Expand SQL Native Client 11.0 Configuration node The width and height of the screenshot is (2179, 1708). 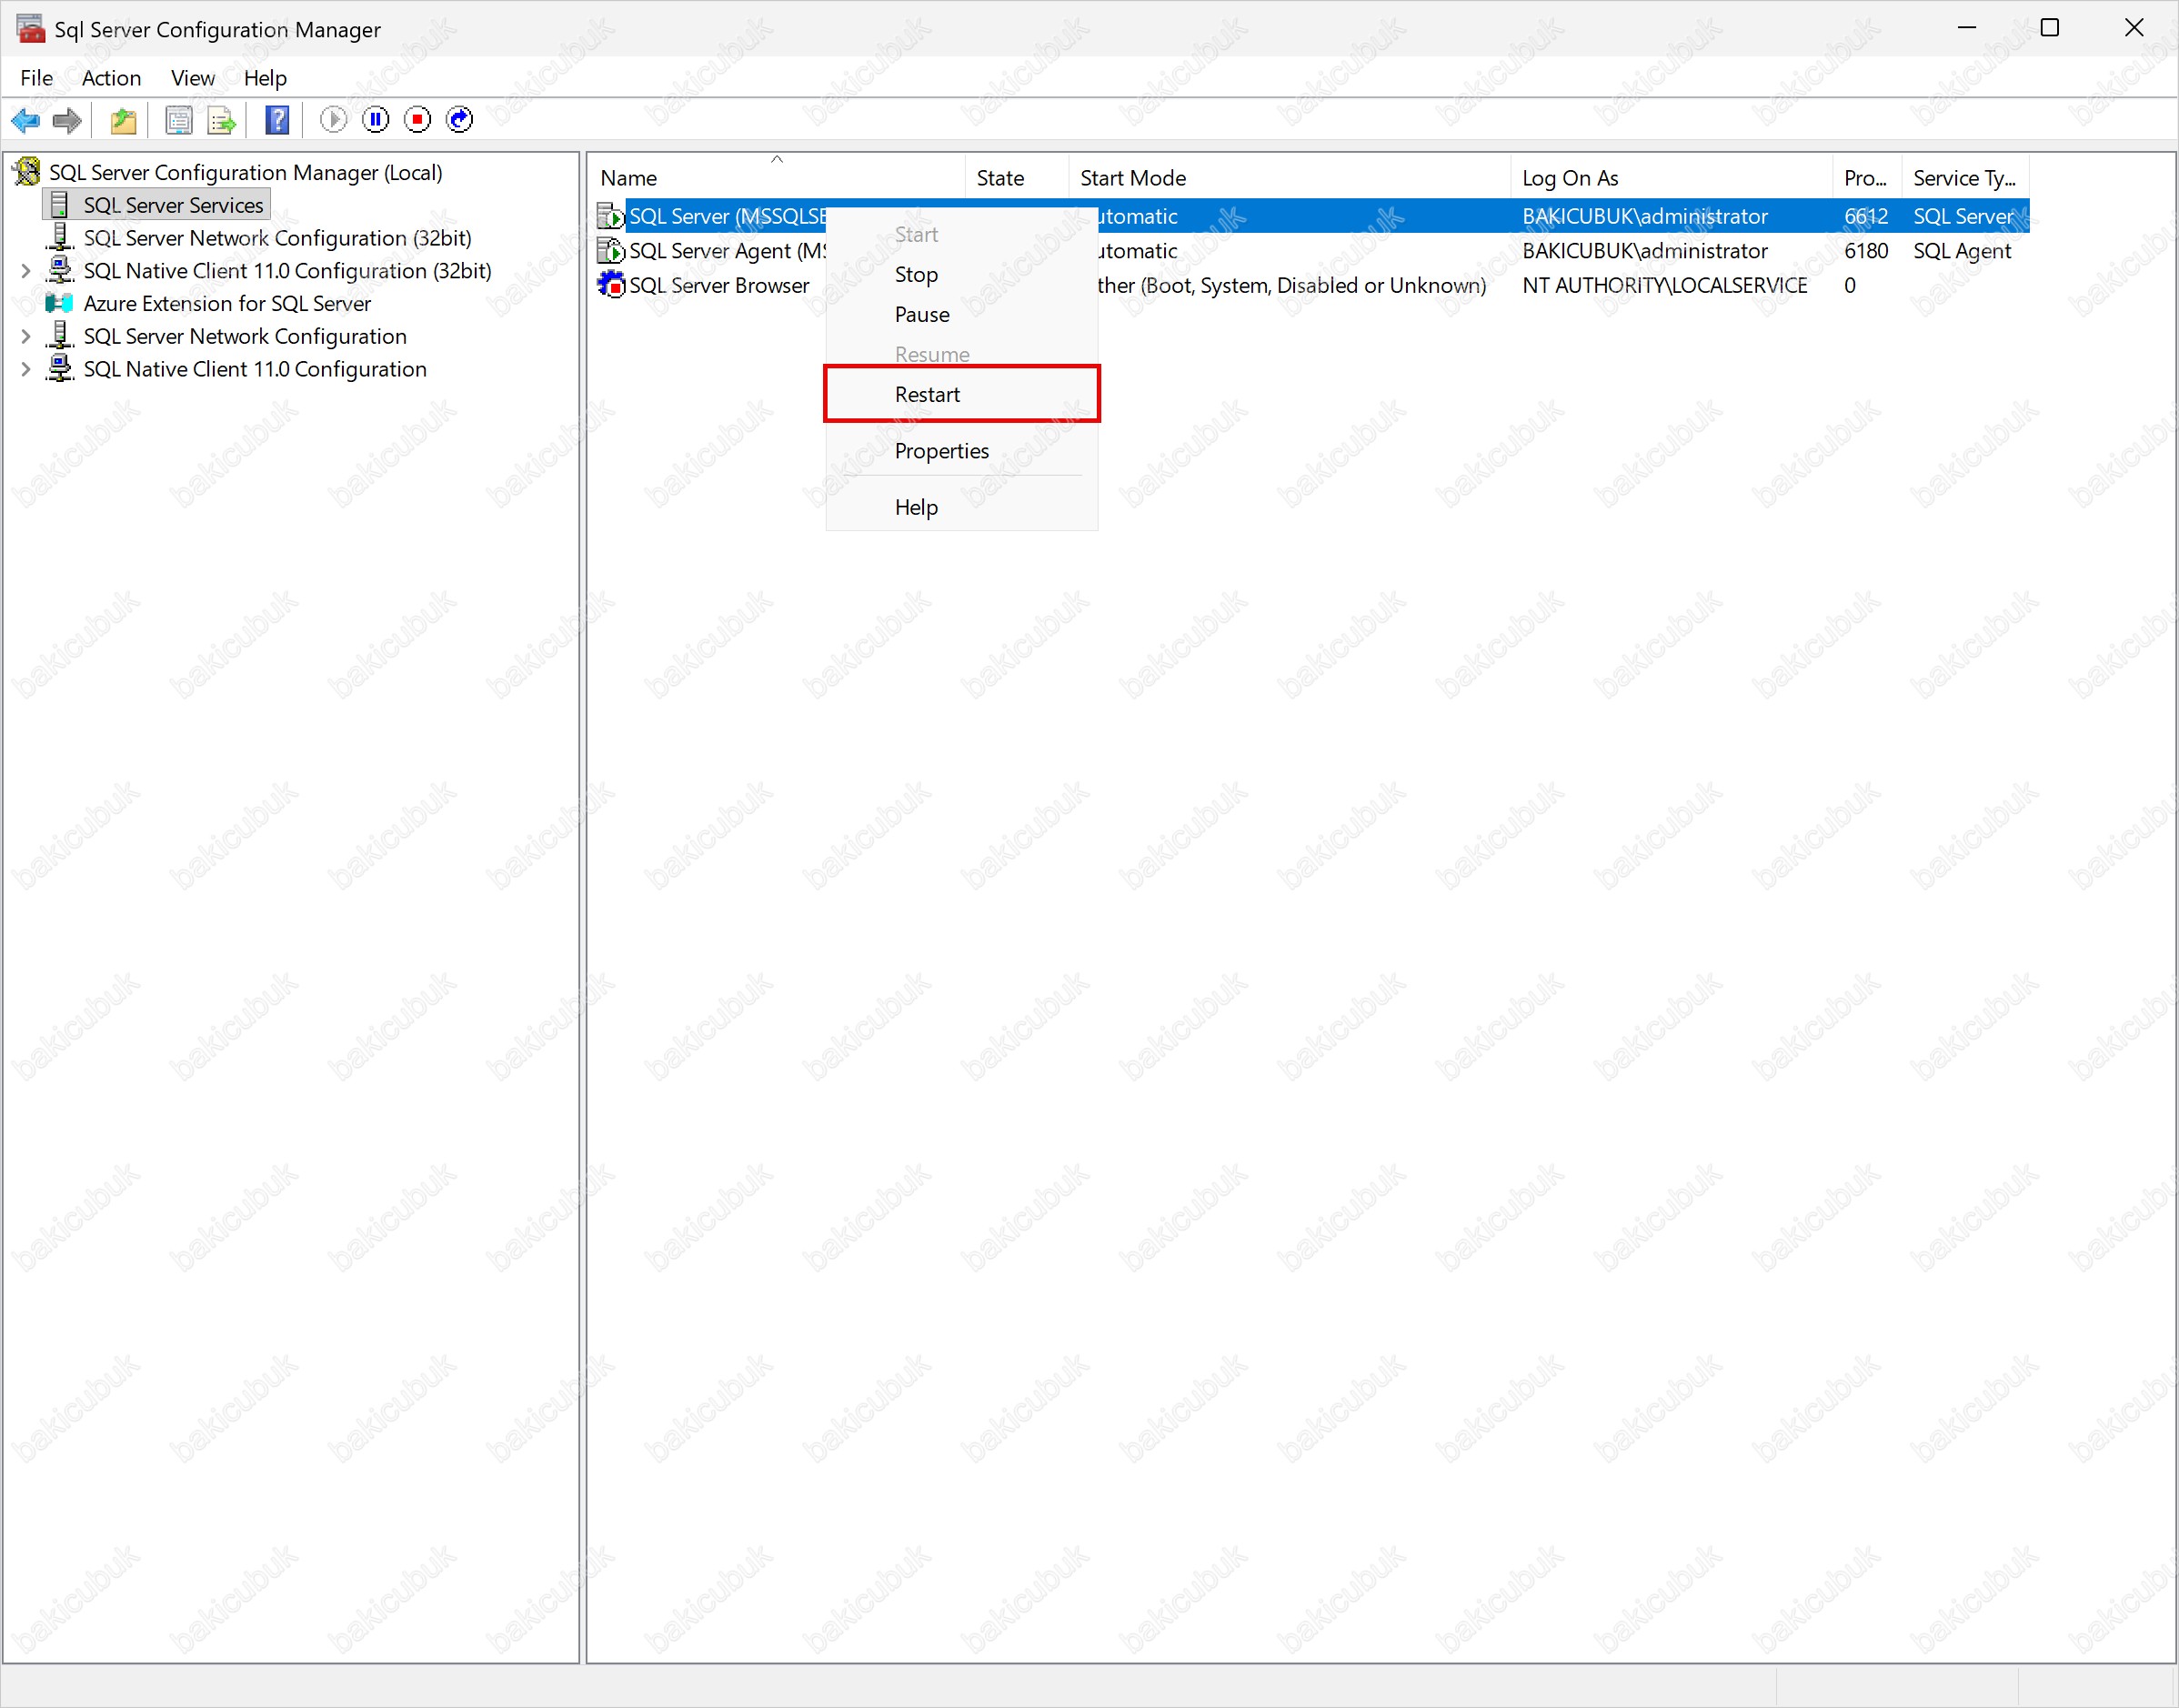(x=26, y=370)
